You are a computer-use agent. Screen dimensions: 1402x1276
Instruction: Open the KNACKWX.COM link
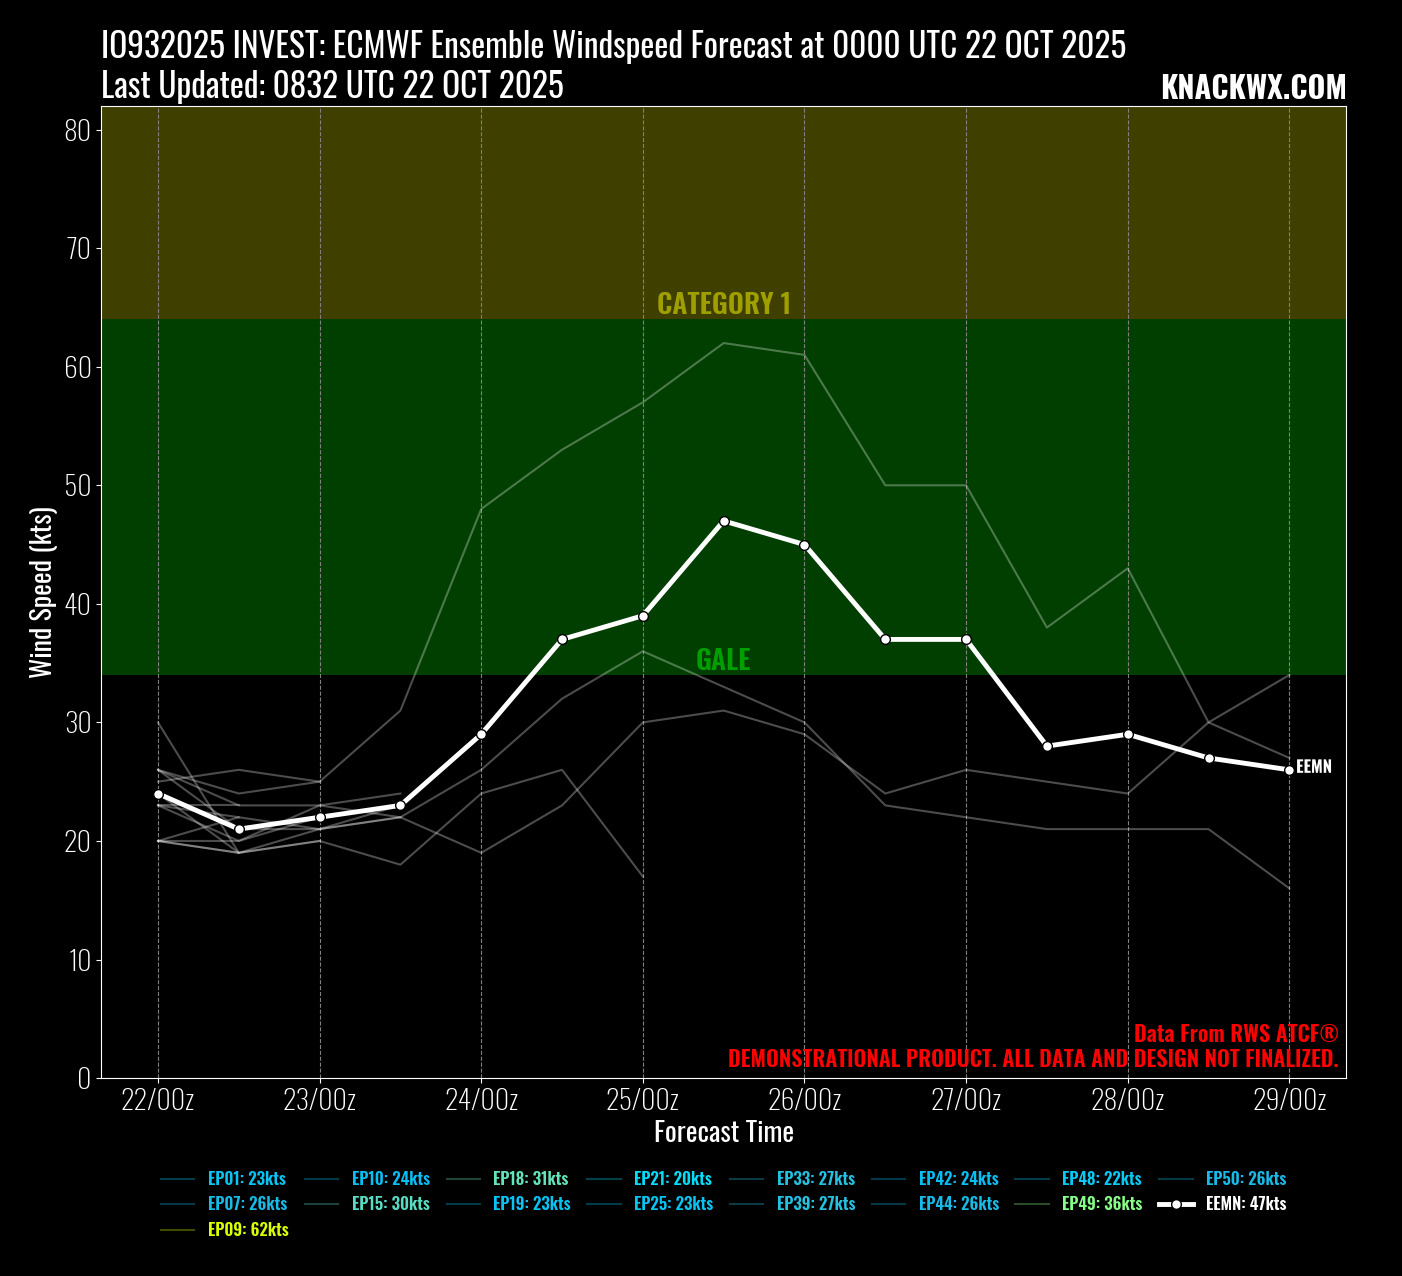pos(1253,88)
